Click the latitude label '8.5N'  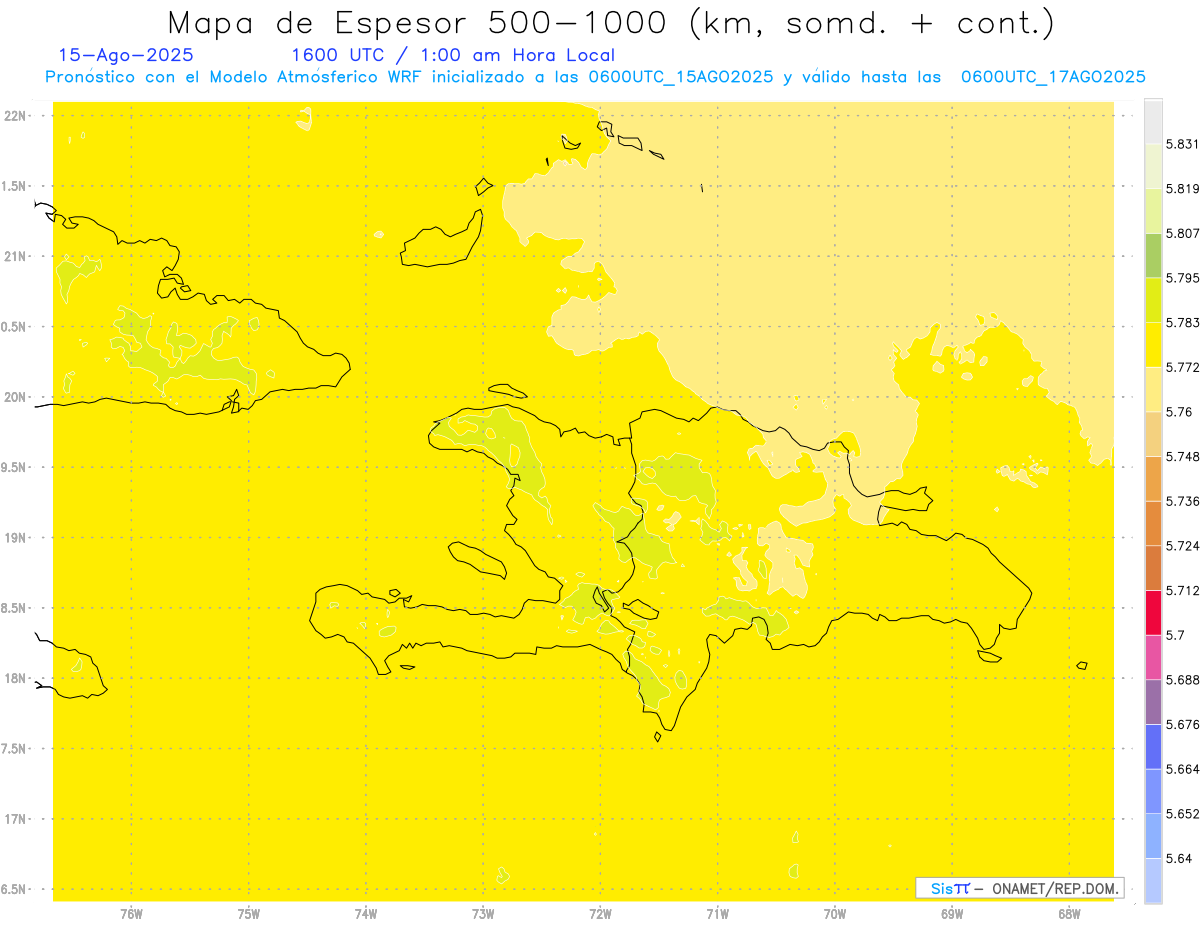[15, 608]
